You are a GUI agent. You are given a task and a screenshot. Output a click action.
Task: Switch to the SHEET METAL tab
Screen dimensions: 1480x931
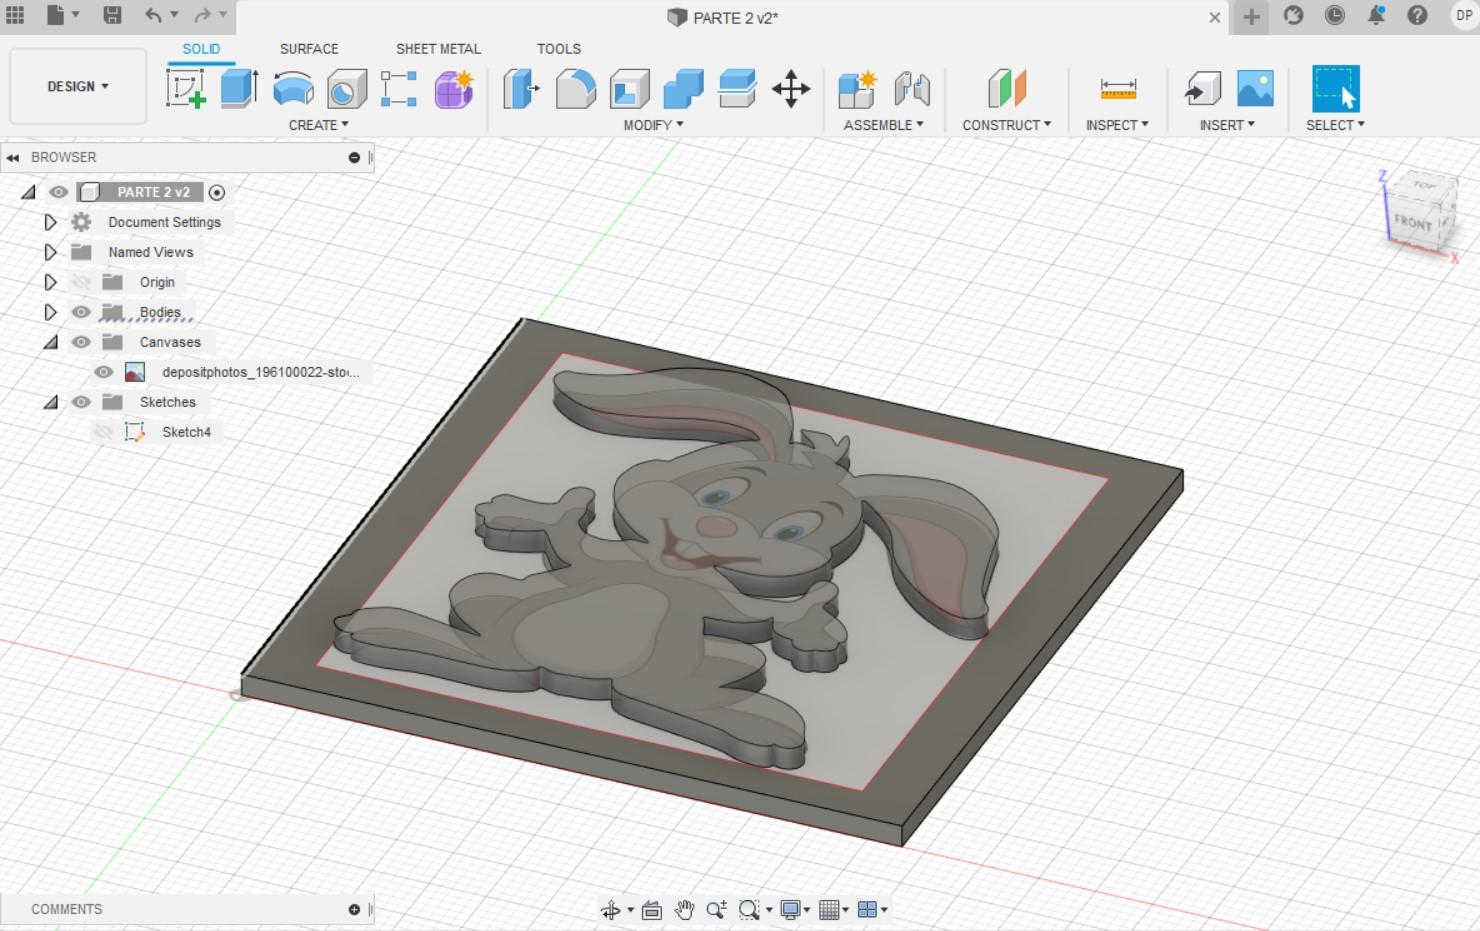[438, 48]
